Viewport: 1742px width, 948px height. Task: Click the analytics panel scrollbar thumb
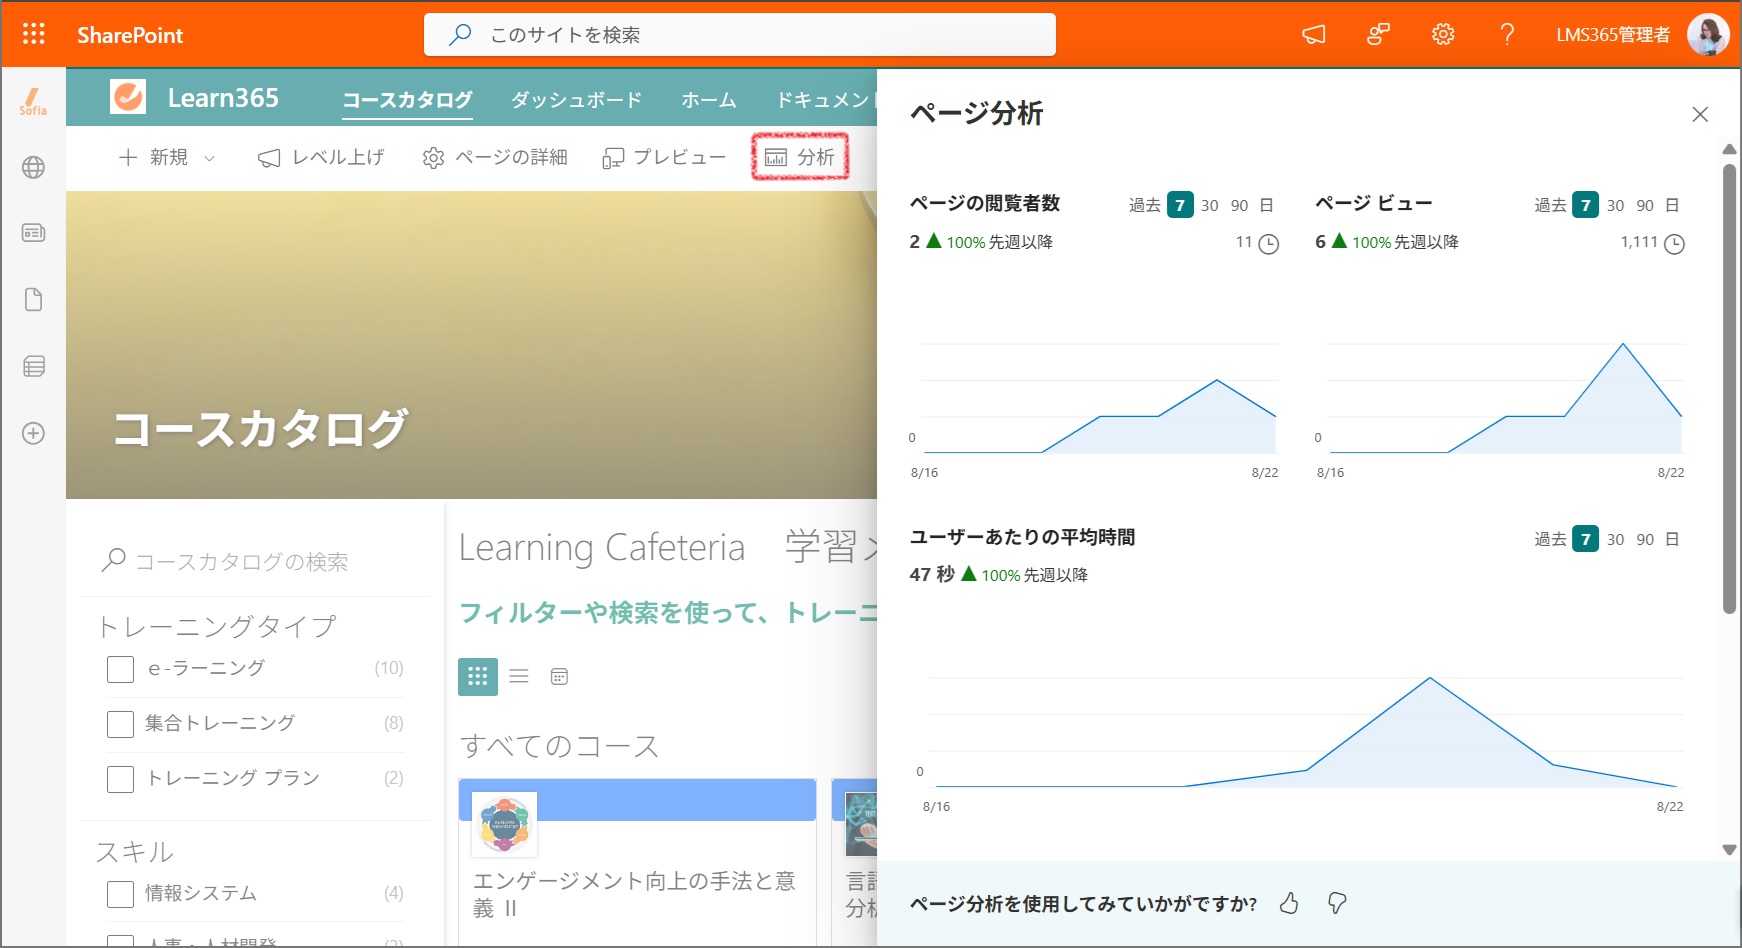(x=1730, y=388)
